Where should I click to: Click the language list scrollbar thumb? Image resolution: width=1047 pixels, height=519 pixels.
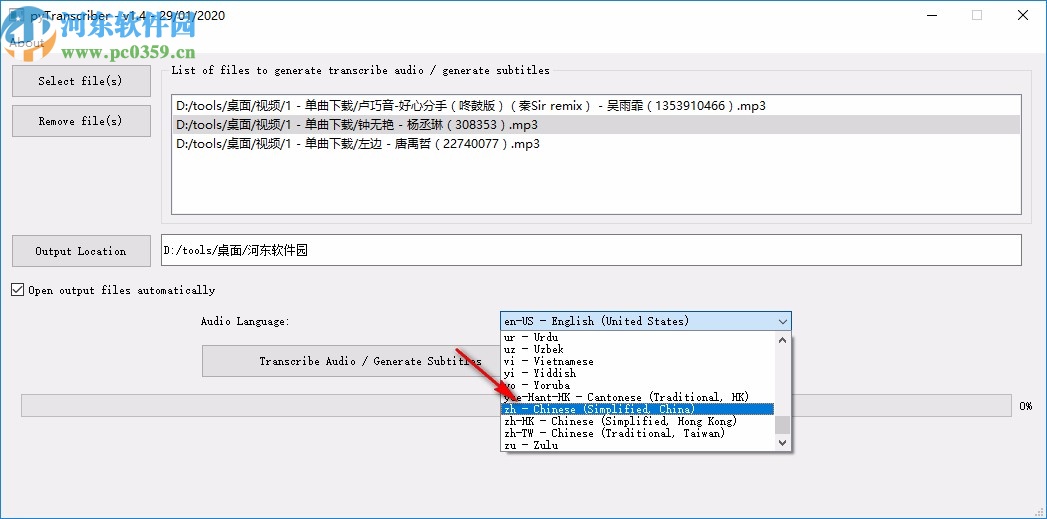[783, 425]
